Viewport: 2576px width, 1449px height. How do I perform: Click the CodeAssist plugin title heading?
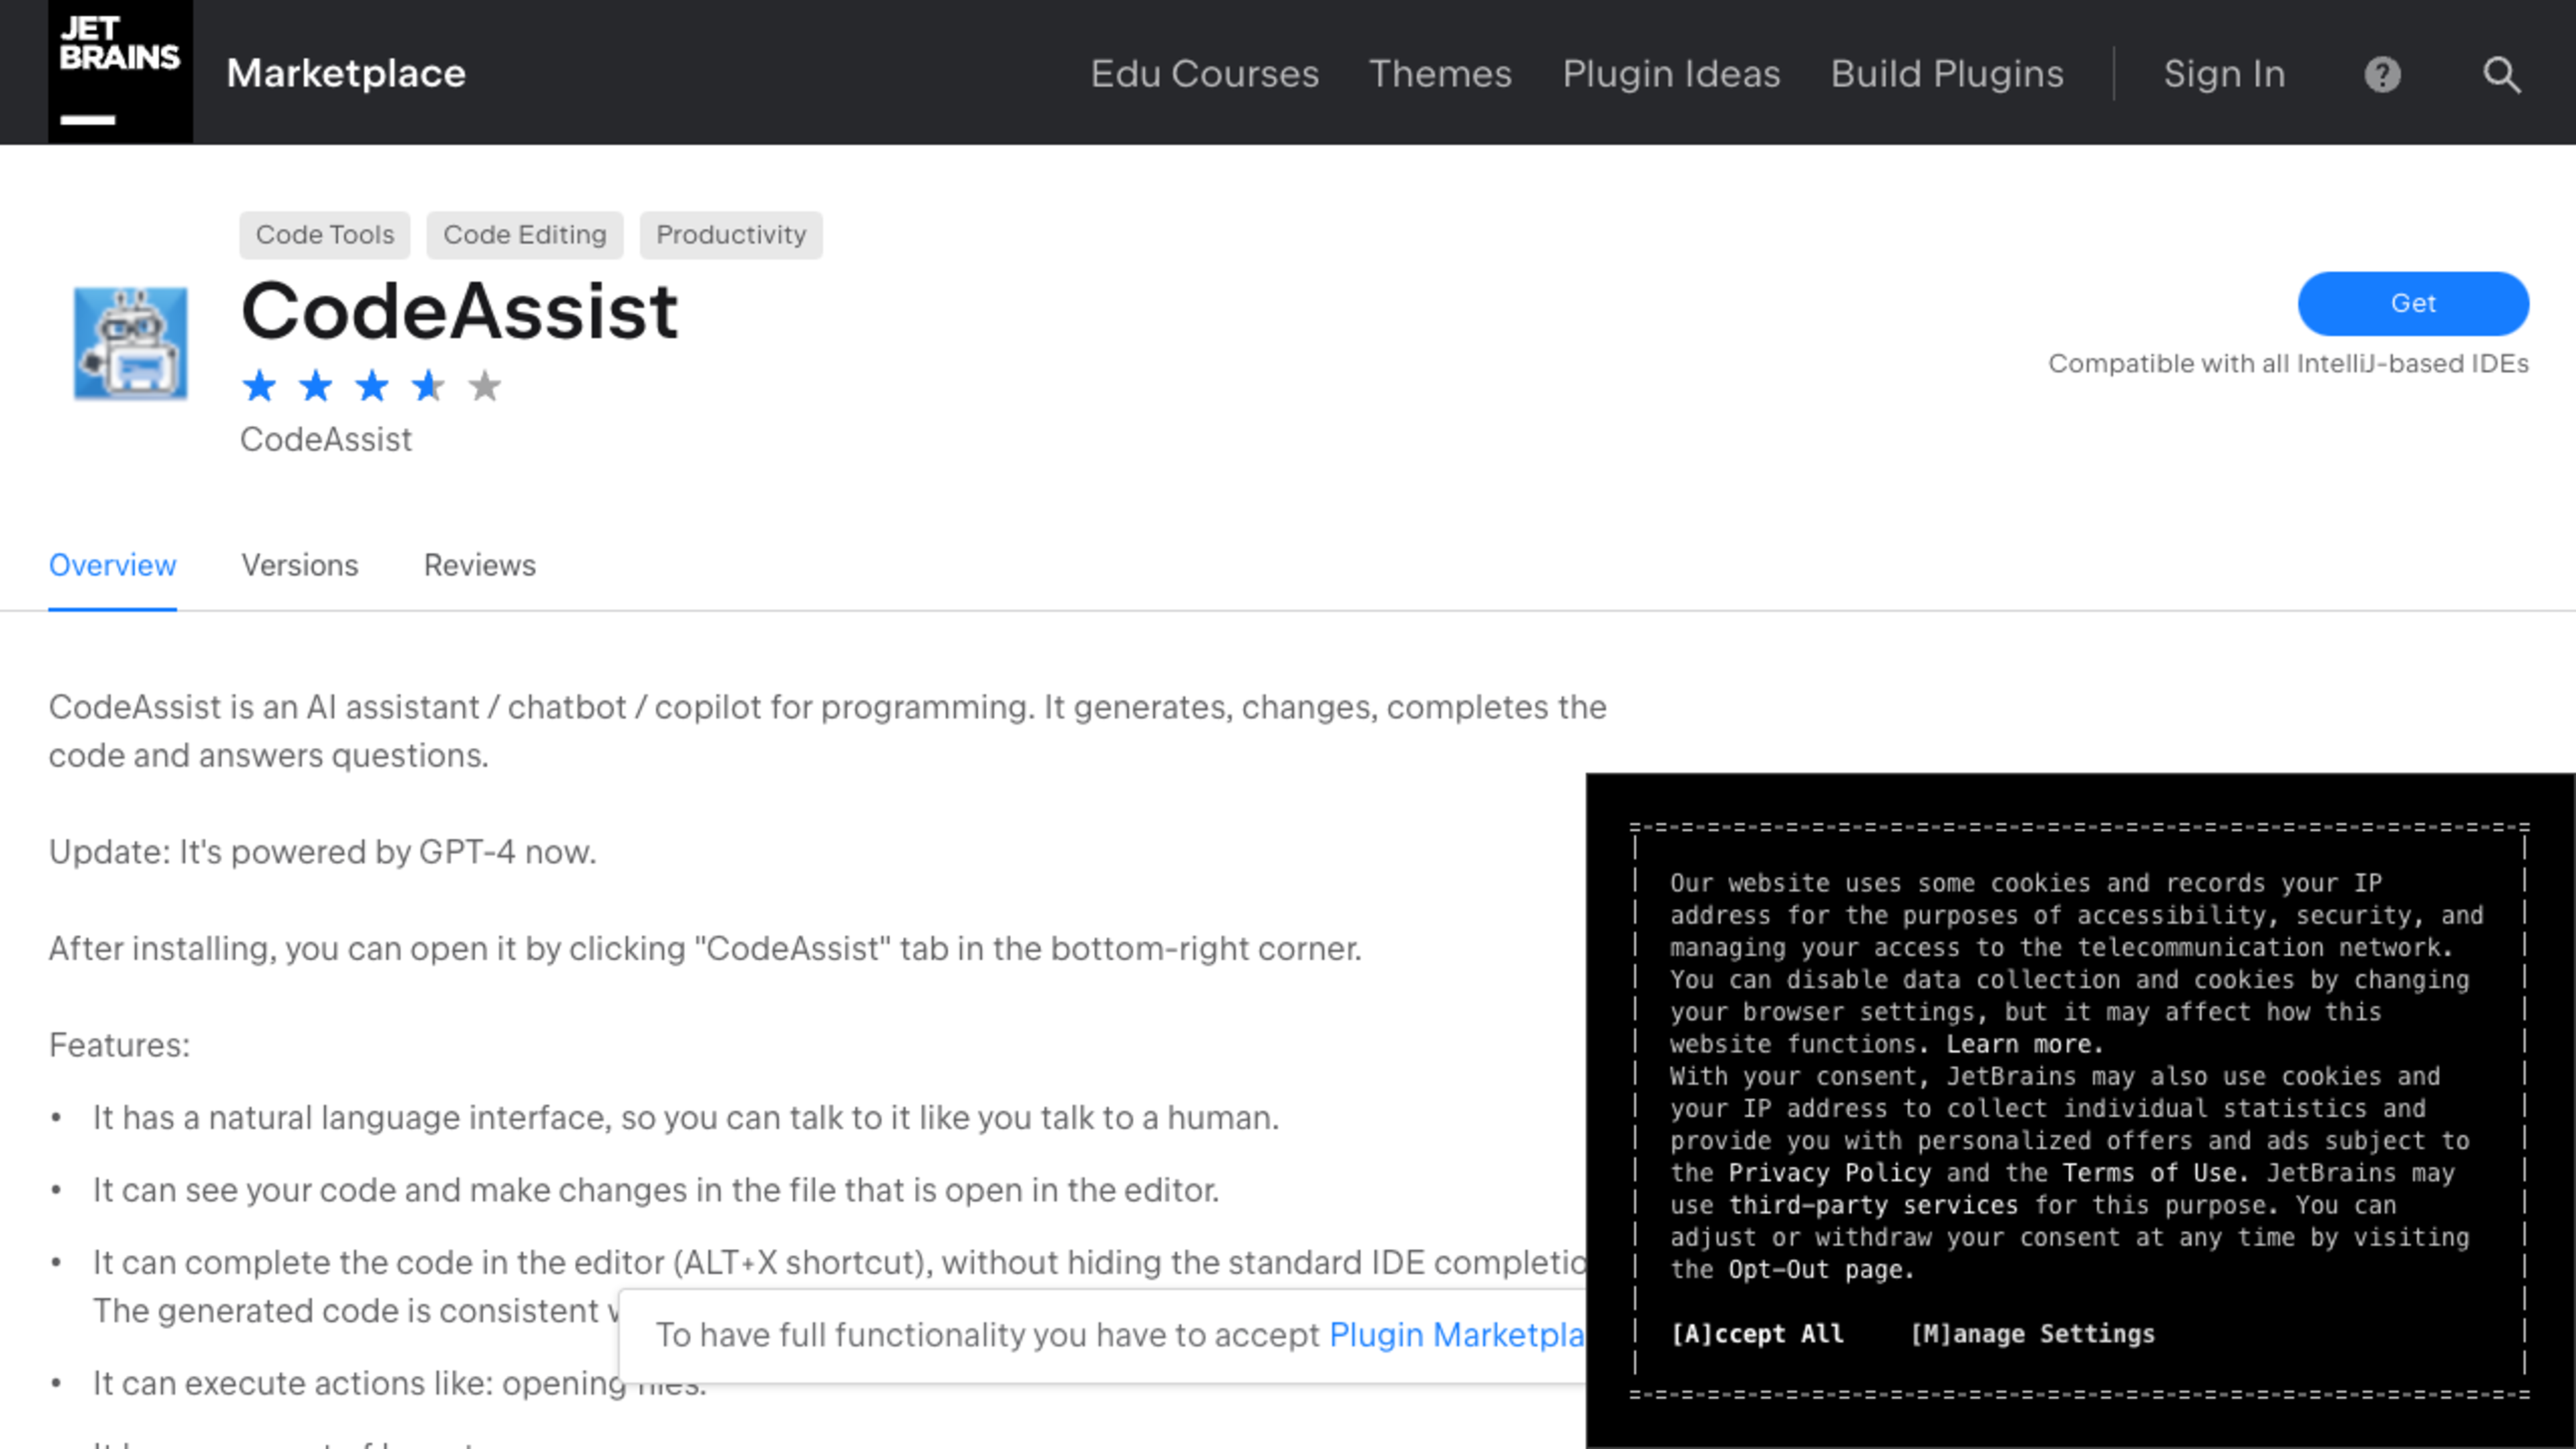(x=460, y=311)
